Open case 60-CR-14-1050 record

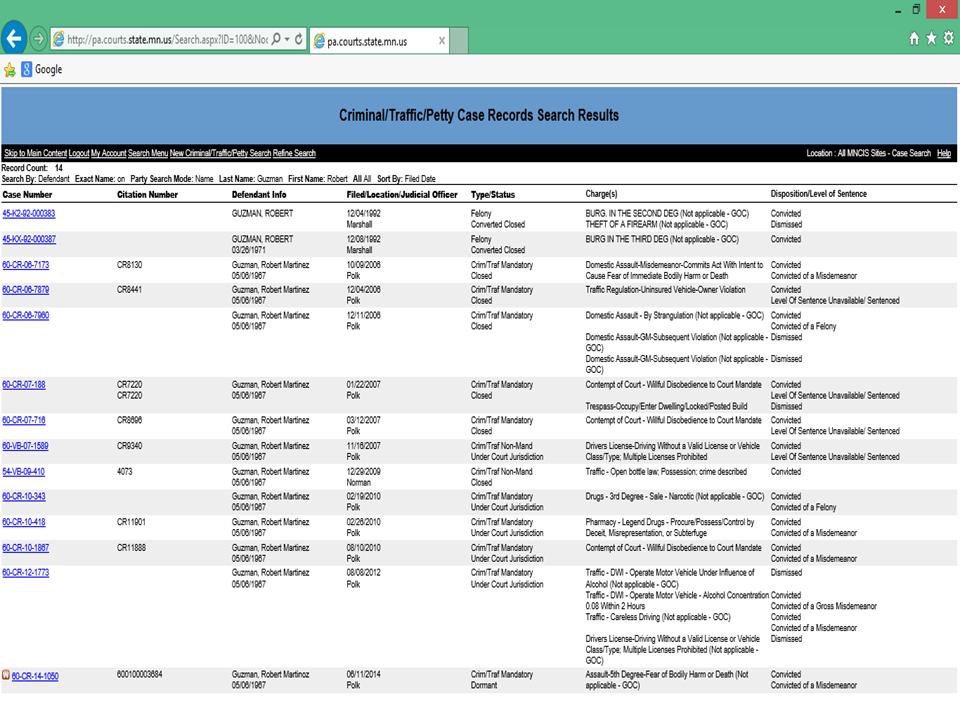(35, 676)
